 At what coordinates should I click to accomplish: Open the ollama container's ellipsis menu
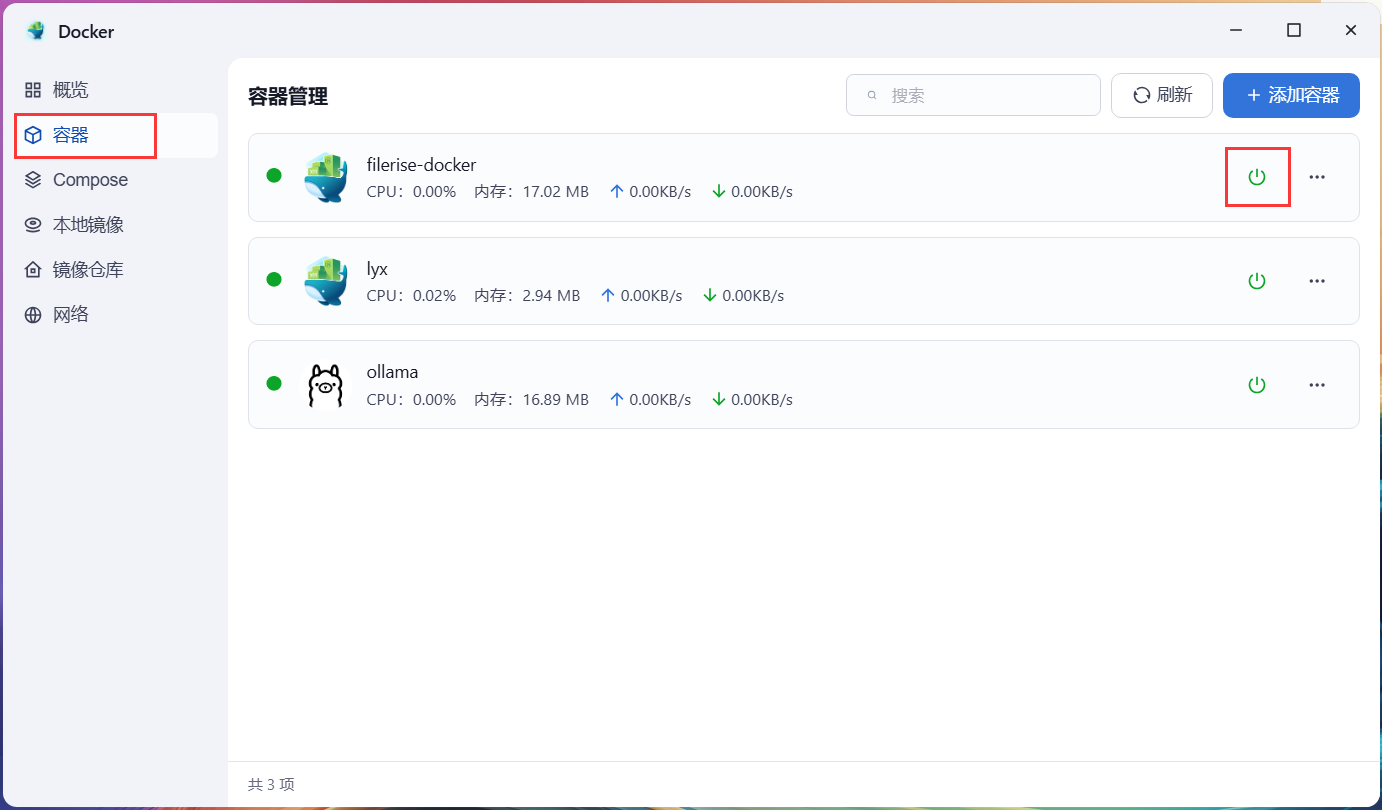pyautogui.click(x=1317, y=384)
